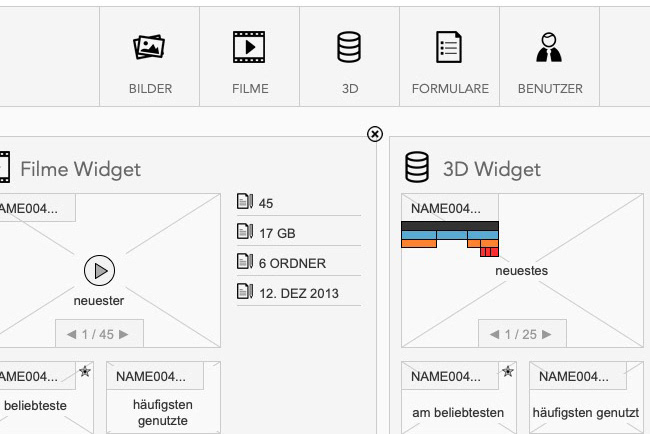
Task: Open the Formulare section icon
Action: coord(450,48)
